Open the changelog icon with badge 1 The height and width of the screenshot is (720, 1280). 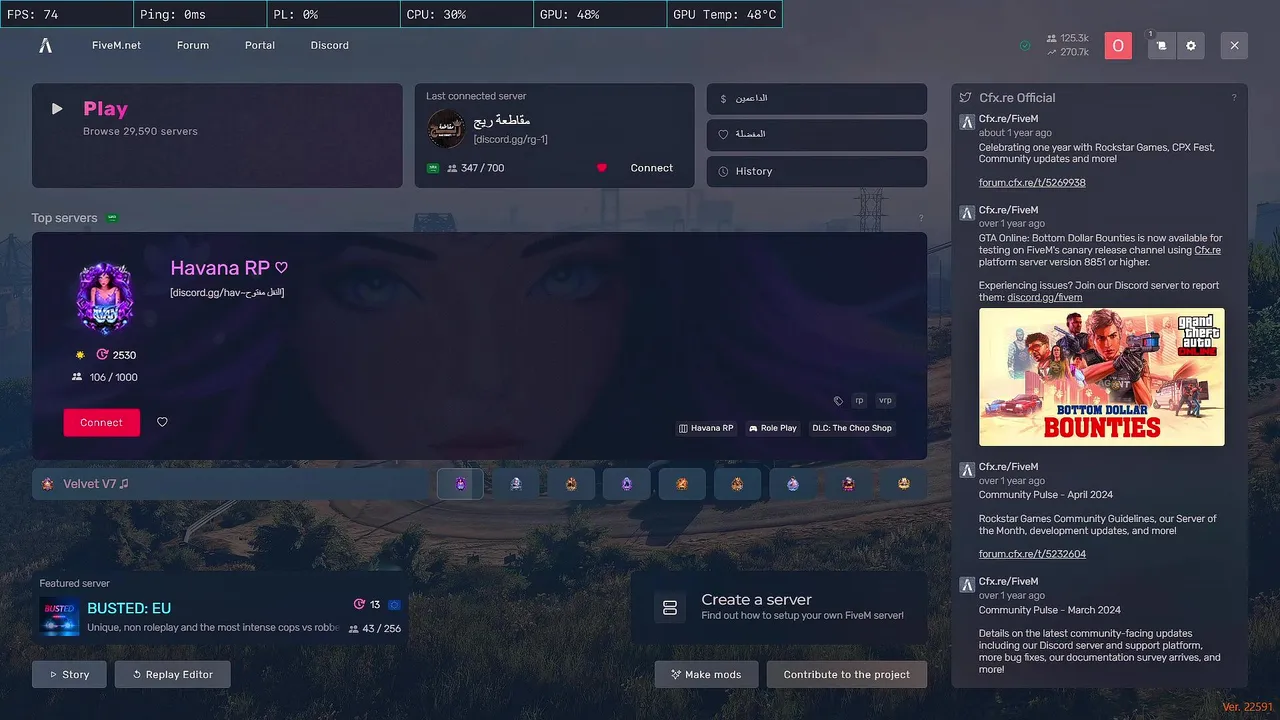(x=1161, y=45)
